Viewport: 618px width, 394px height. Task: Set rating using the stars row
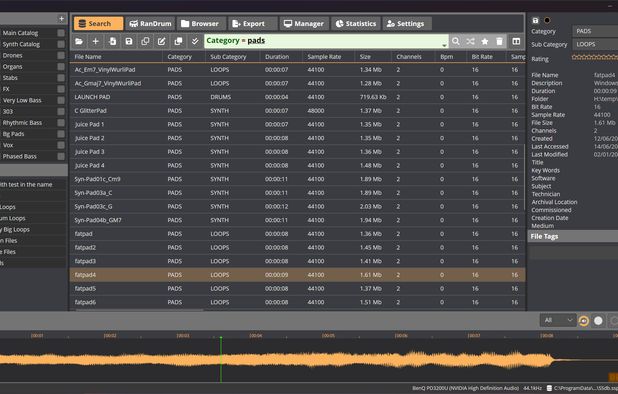595,58
